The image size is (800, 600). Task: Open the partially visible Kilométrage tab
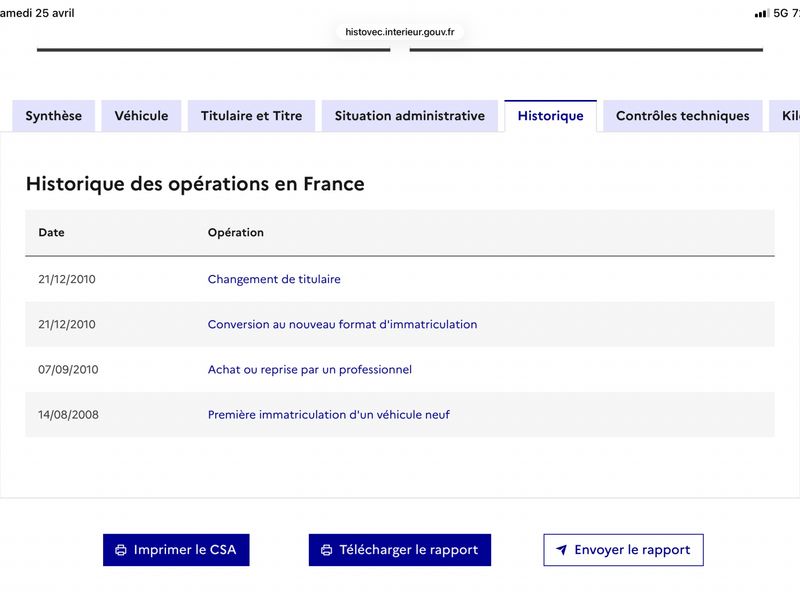[x=785, y=116]
